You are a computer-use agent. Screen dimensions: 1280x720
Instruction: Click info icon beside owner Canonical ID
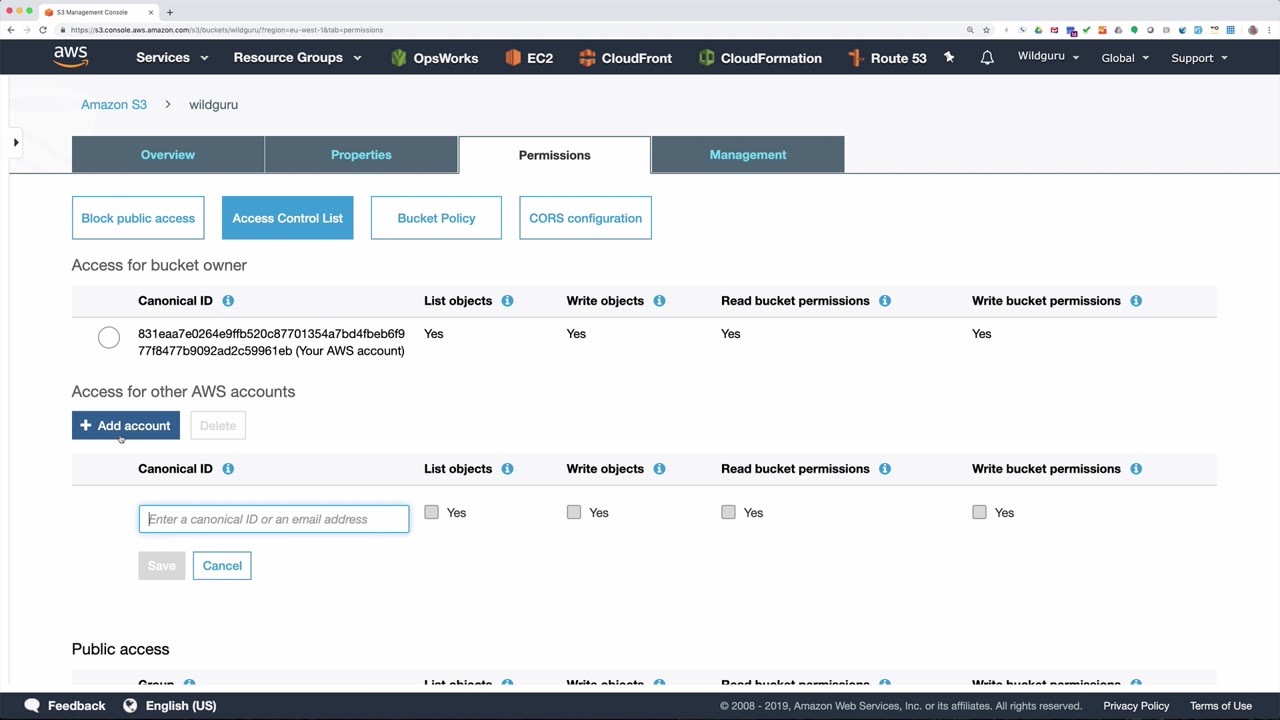tap(228, 301)
